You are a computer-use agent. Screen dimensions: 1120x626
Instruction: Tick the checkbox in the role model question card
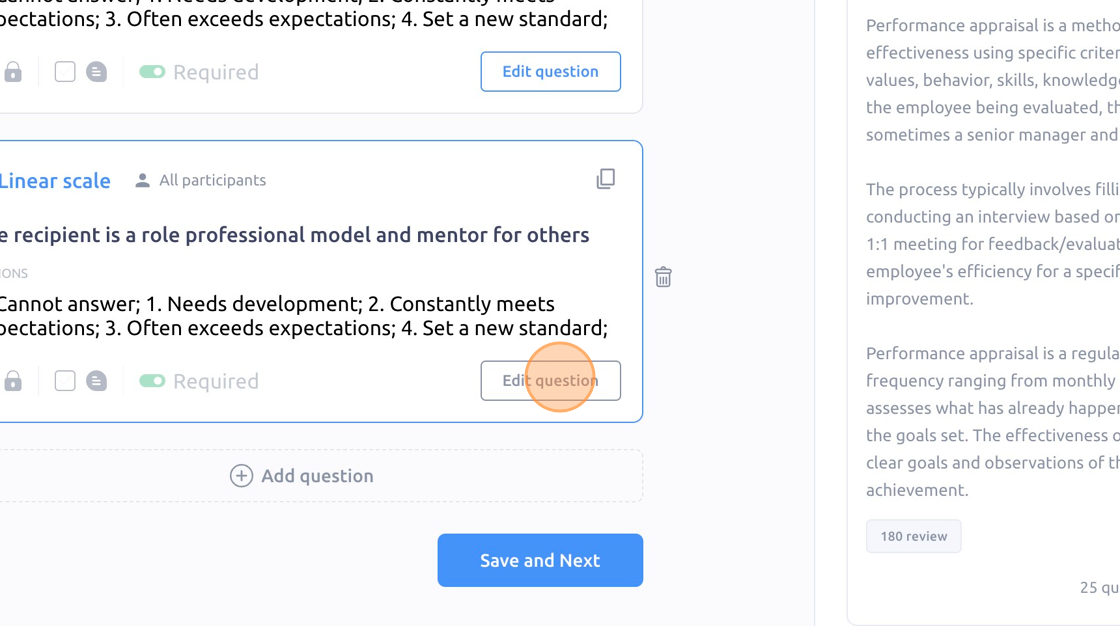[x=65, y=381]
